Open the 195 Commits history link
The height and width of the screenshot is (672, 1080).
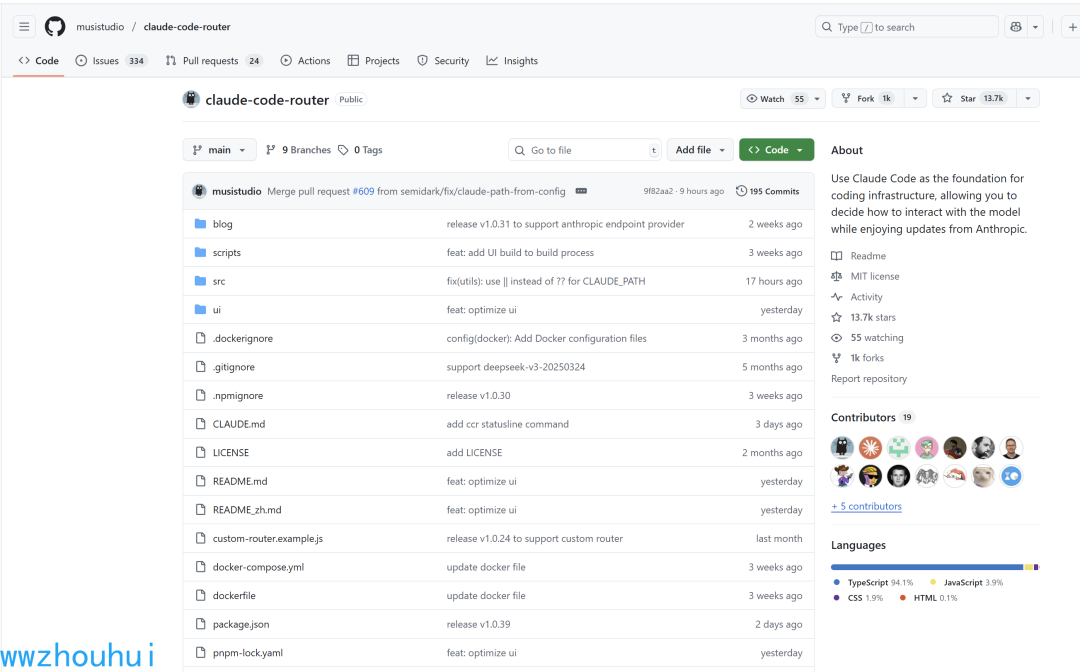point(768,191)
